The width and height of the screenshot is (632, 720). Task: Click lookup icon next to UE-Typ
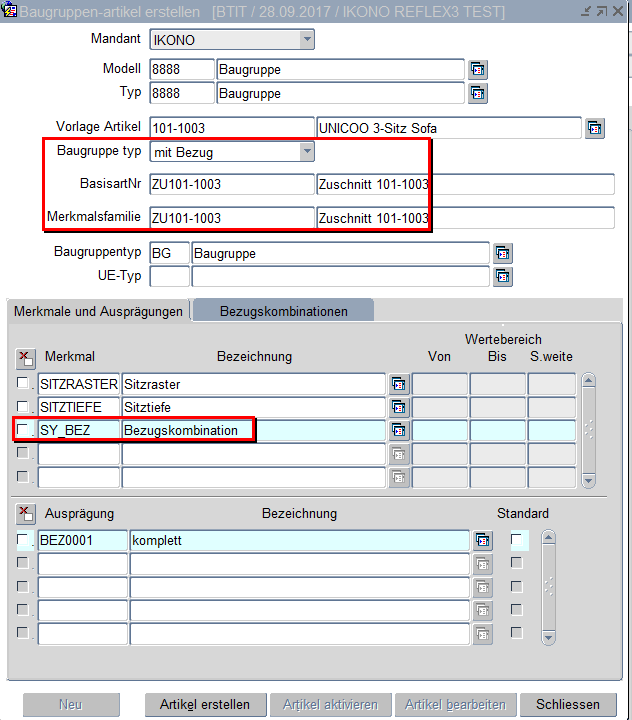[x=503, y=276]
